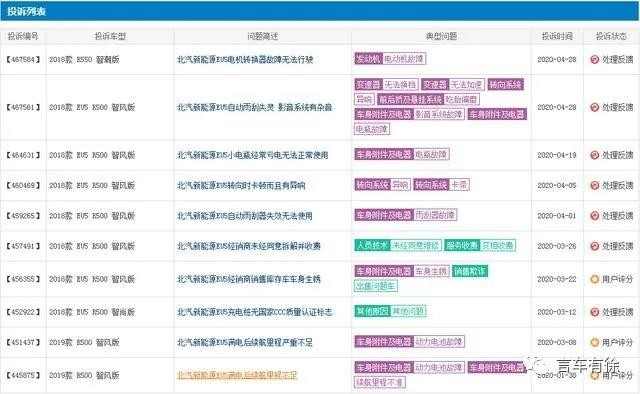
Task: Open complaint link 北汽新能源EU5自动雨刮器失效无法使用
Action: (244, 216)
